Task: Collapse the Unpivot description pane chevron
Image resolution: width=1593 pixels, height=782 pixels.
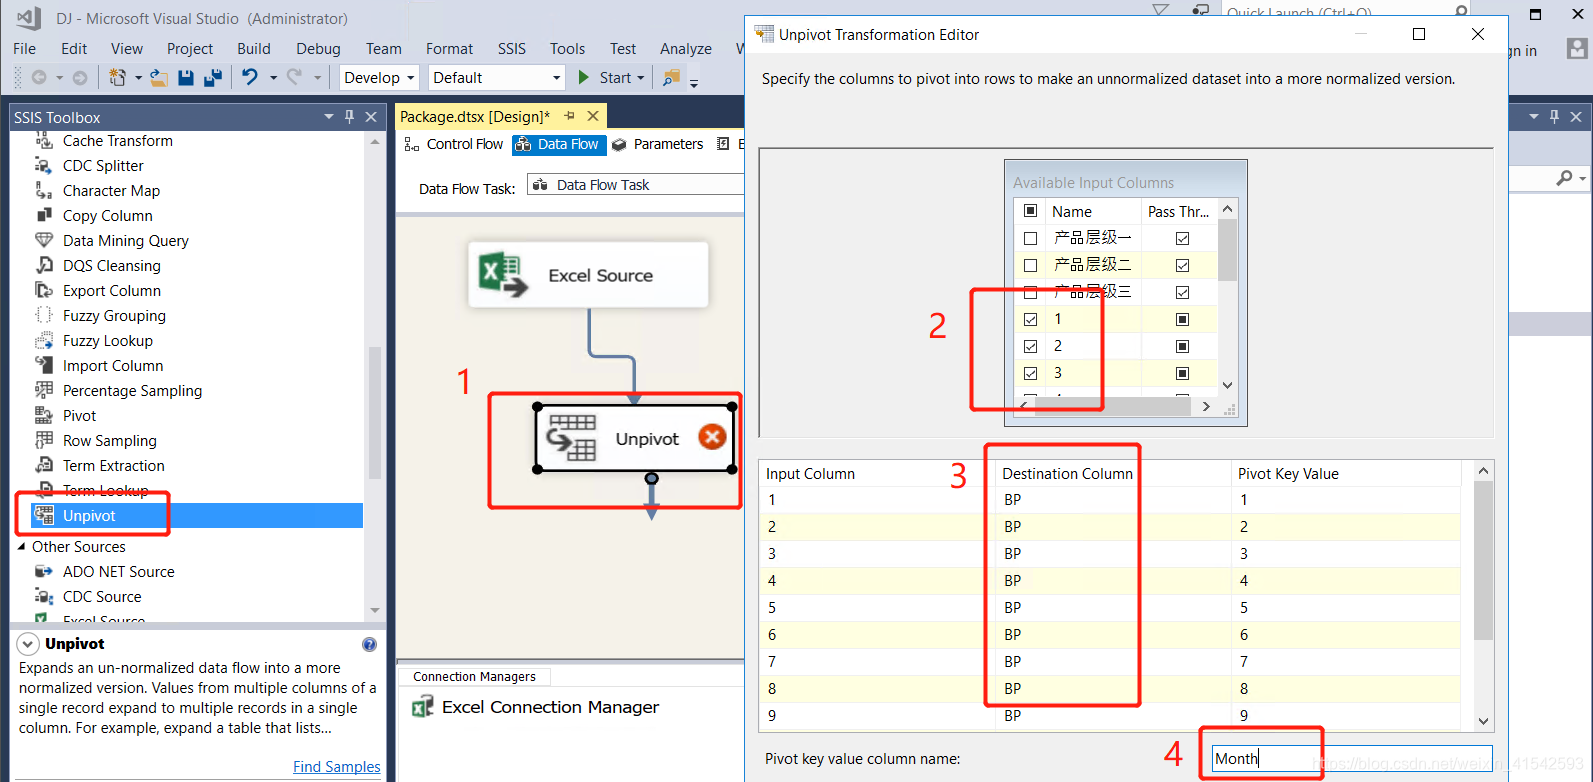Action: (x=28, y=644)
